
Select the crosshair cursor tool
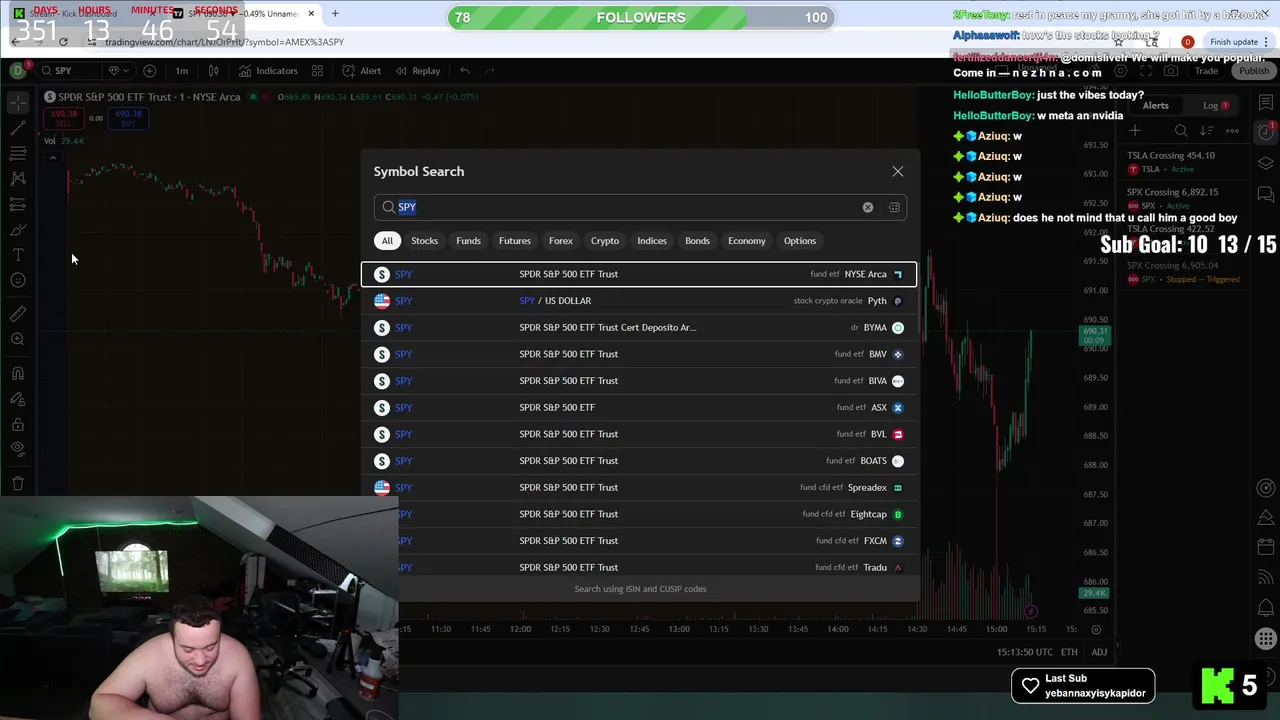(18, 103)
